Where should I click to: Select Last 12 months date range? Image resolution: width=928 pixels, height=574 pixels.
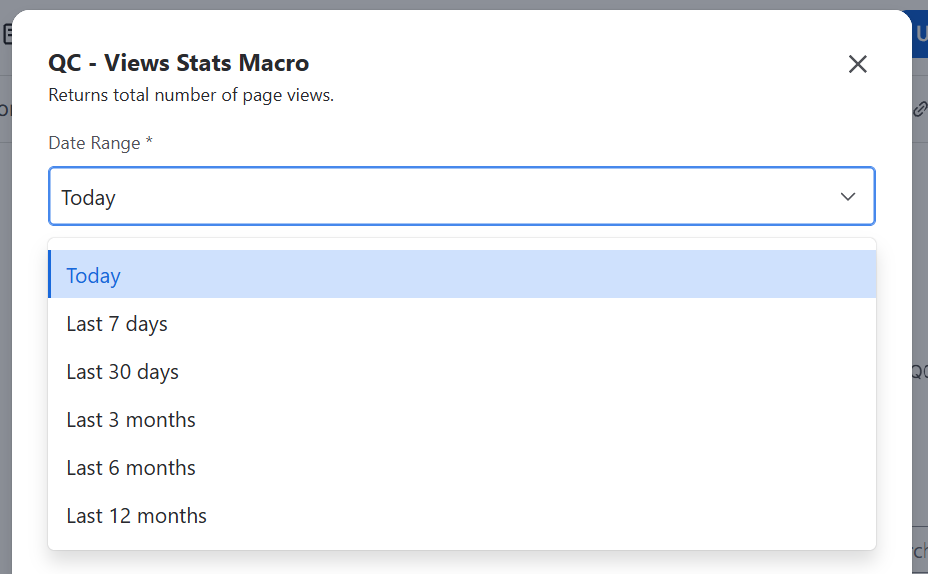click(462, 515)
